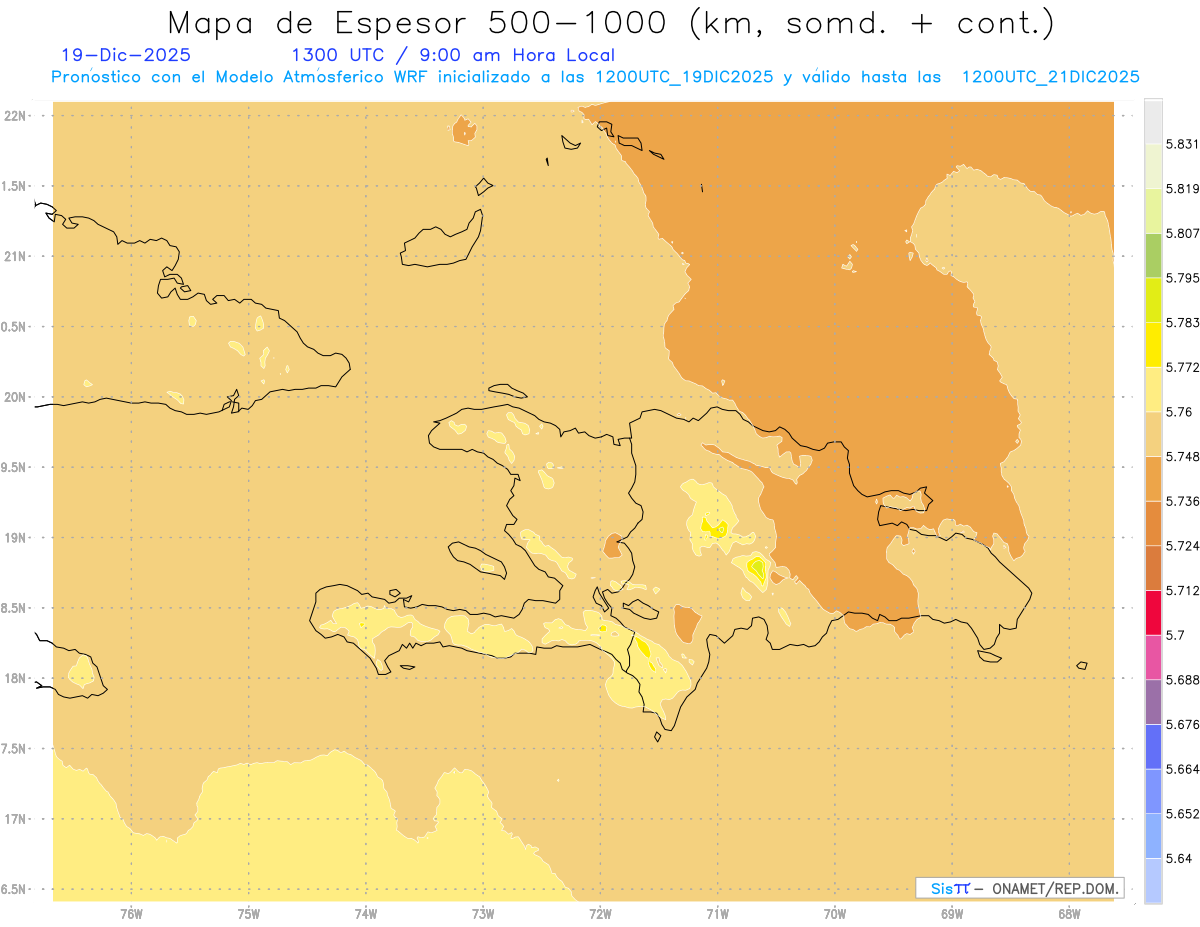Click the longitude label 72W
Viewport: 1200px width, 927px height.
point(601,913)
